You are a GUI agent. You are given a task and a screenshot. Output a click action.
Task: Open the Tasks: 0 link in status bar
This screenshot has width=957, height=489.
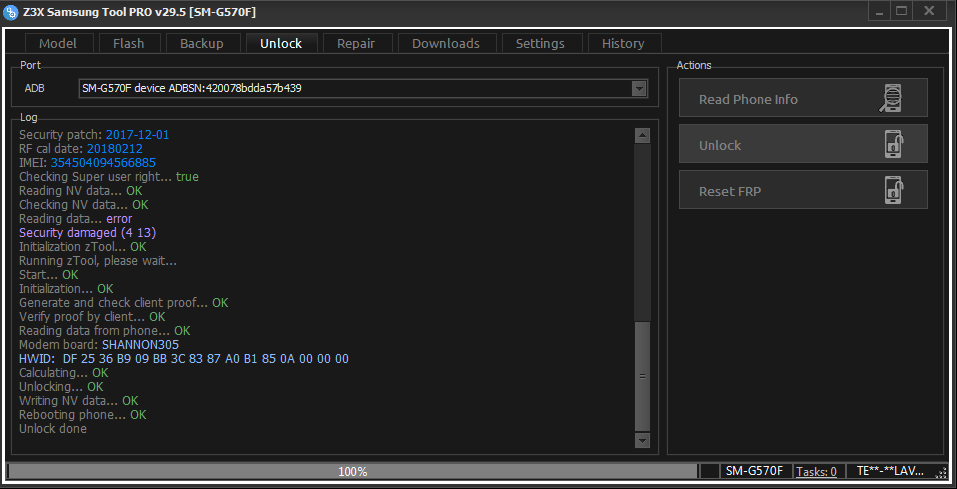click(817, 471)
